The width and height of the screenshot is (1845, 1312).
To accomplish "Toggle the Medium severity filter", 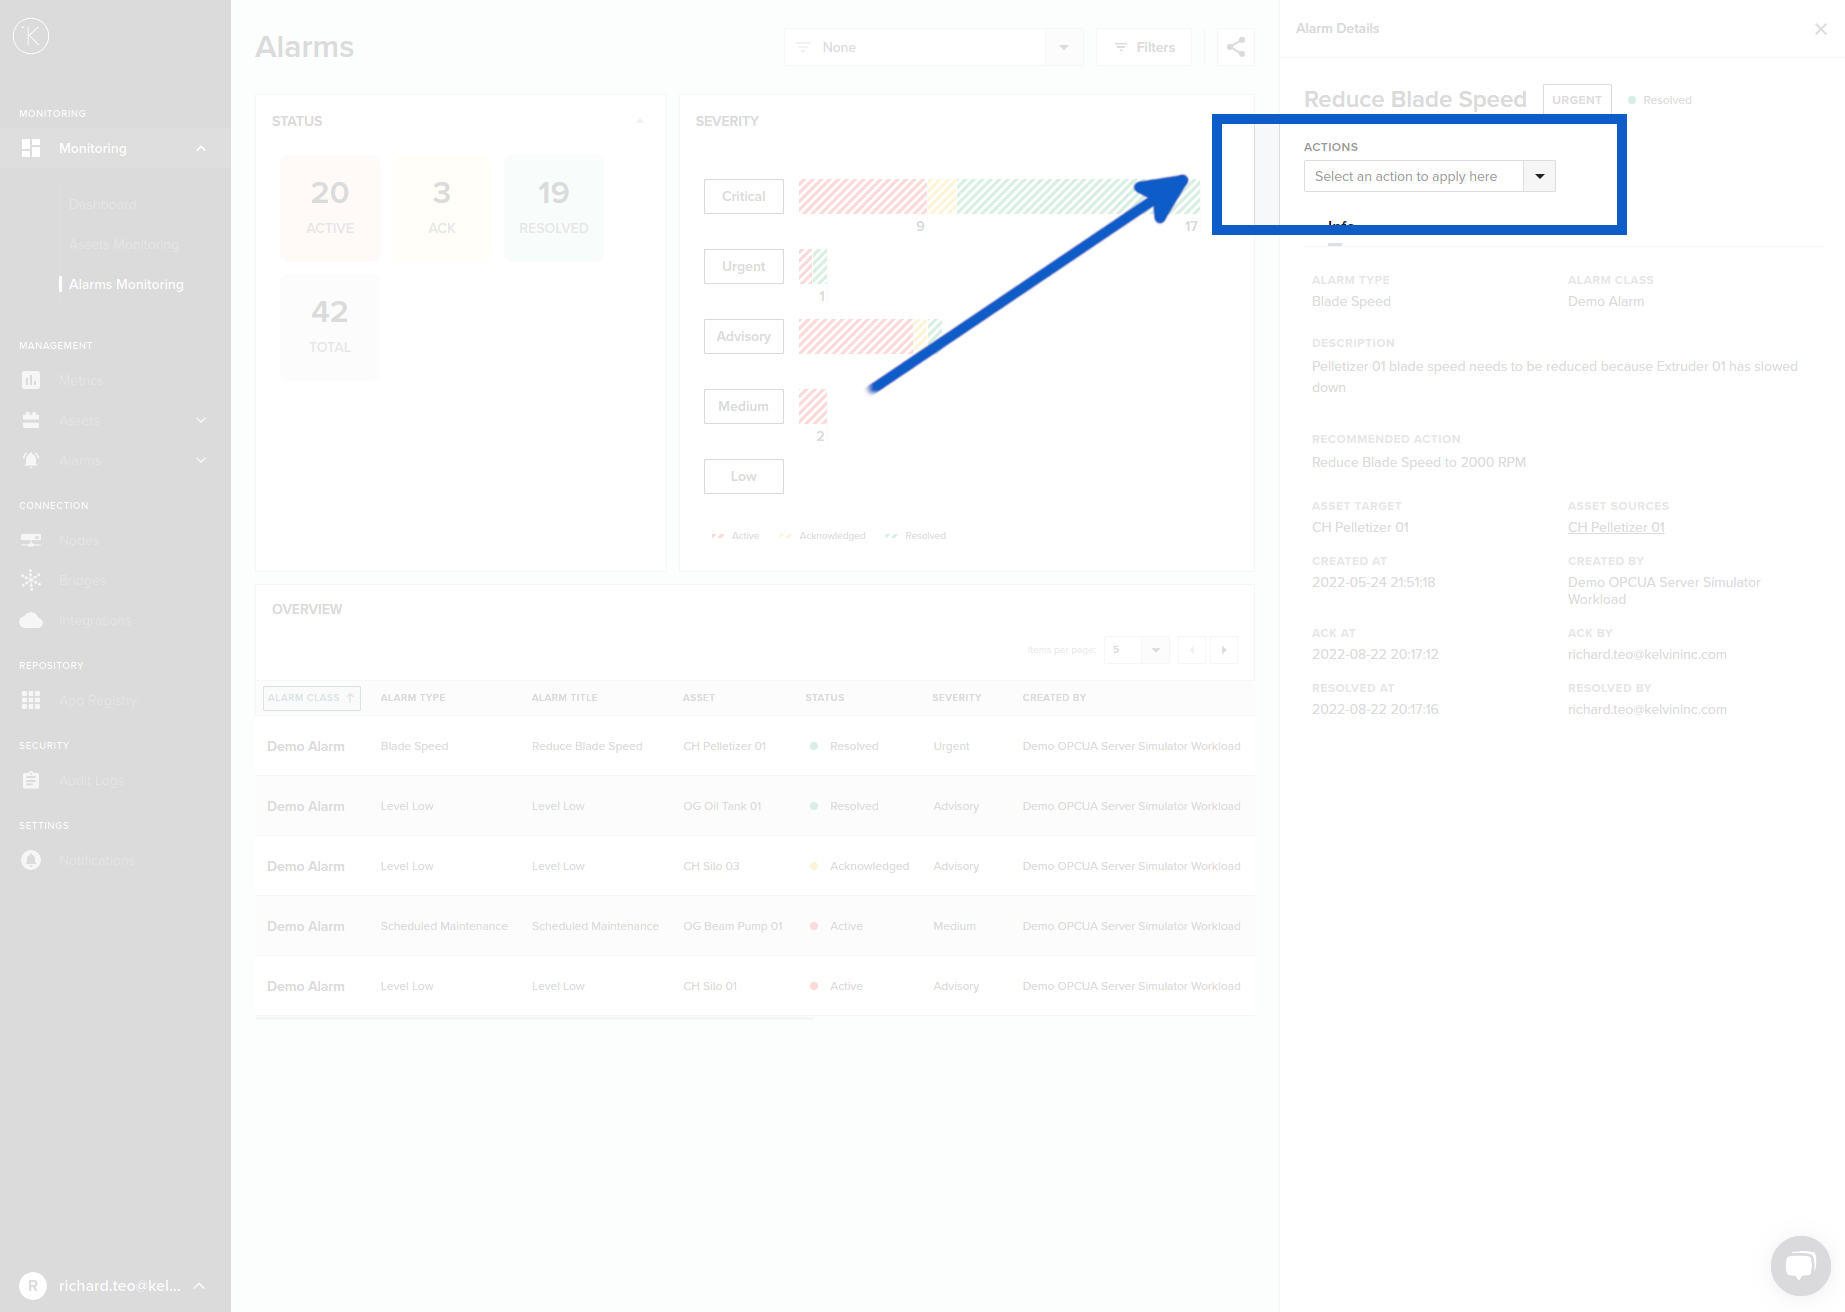I will click(743, 407).
